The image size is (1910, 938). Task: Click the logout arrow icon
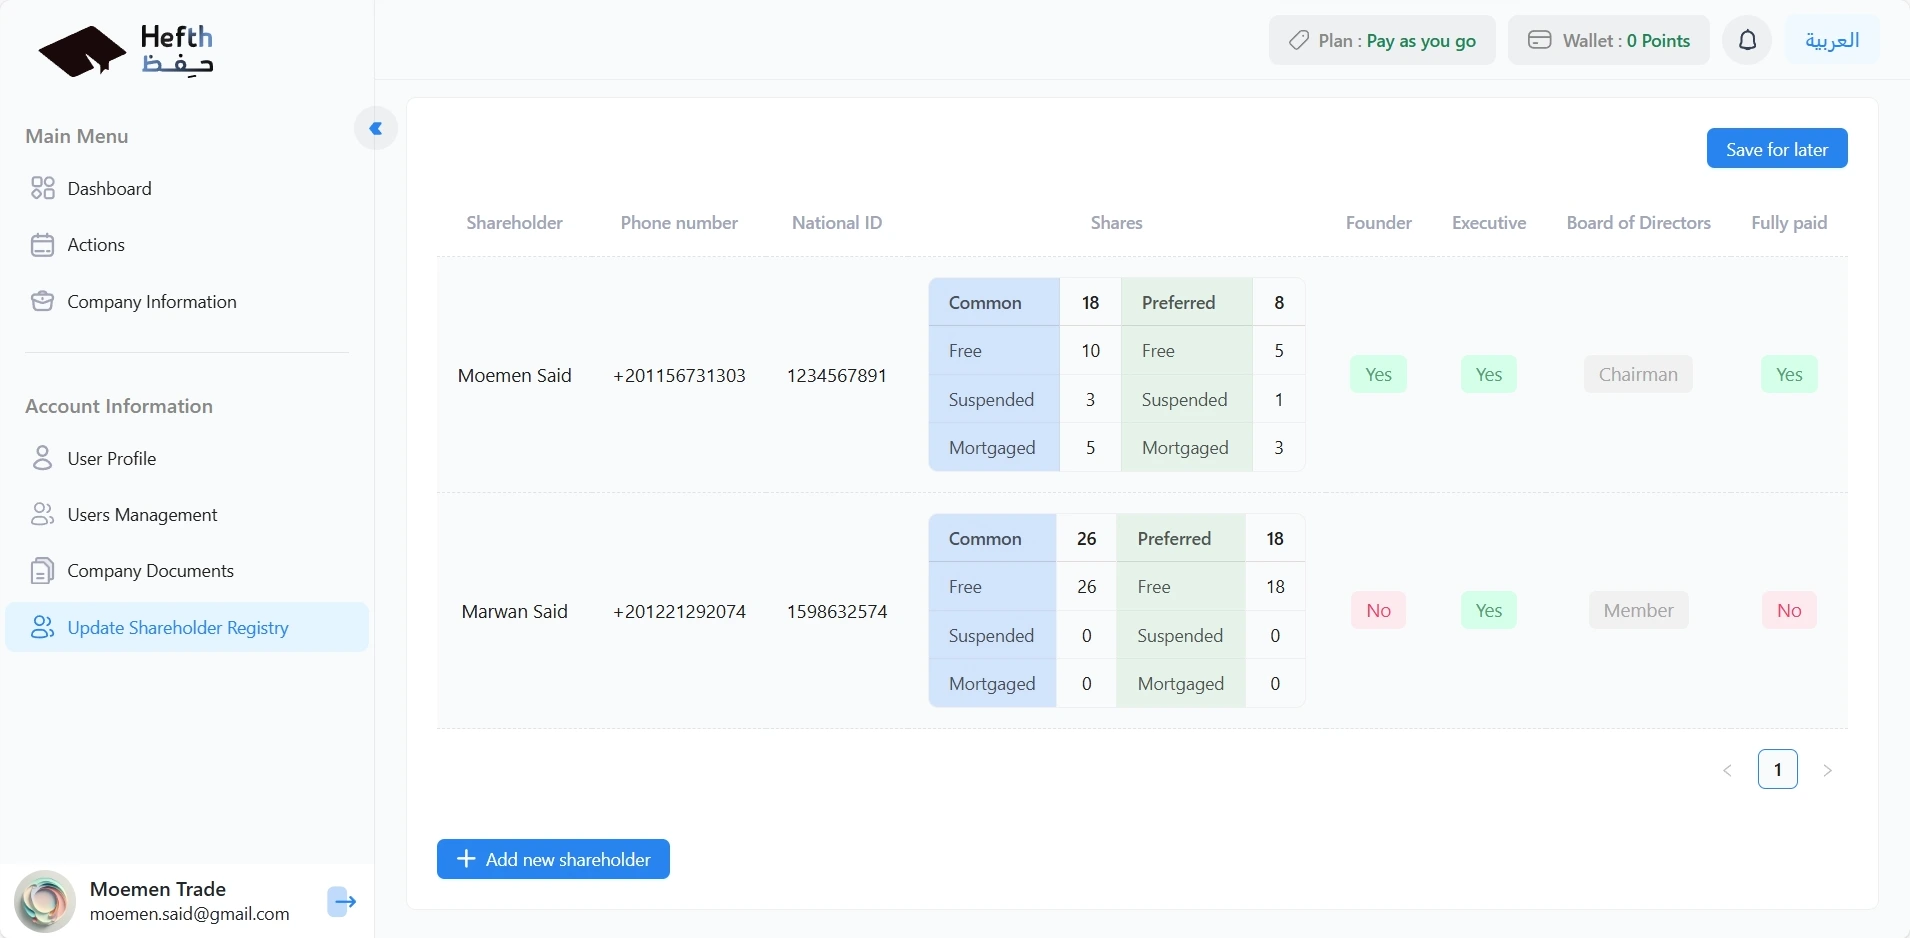point(342,902)
